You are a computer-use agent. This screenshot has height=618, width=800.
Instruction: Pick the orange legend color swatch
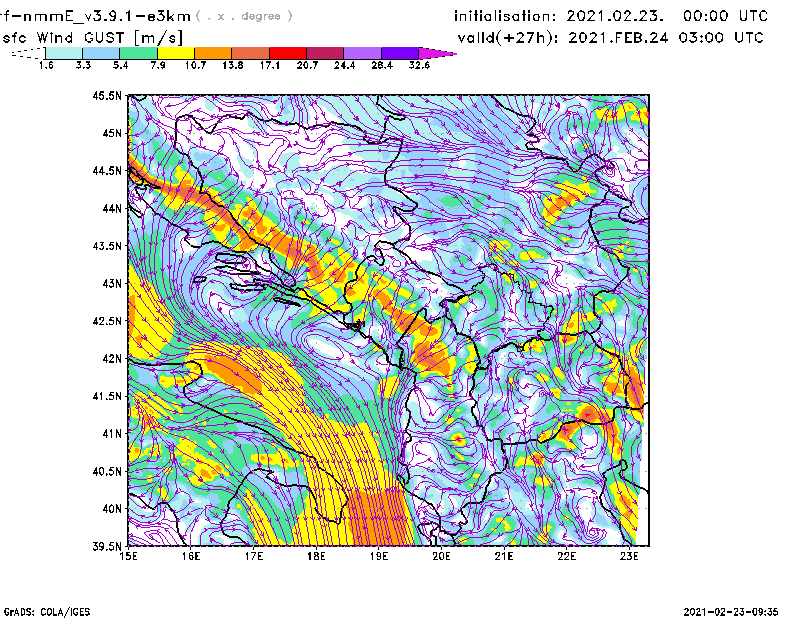[x=213, y=54]
